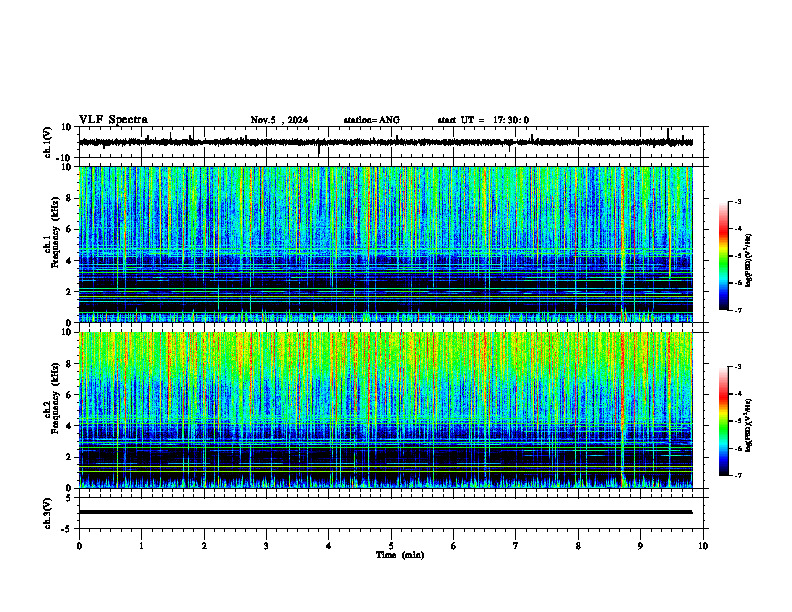Click the "ch.1(V)" waveform axis label
The image size is (792, 612).
48,142
